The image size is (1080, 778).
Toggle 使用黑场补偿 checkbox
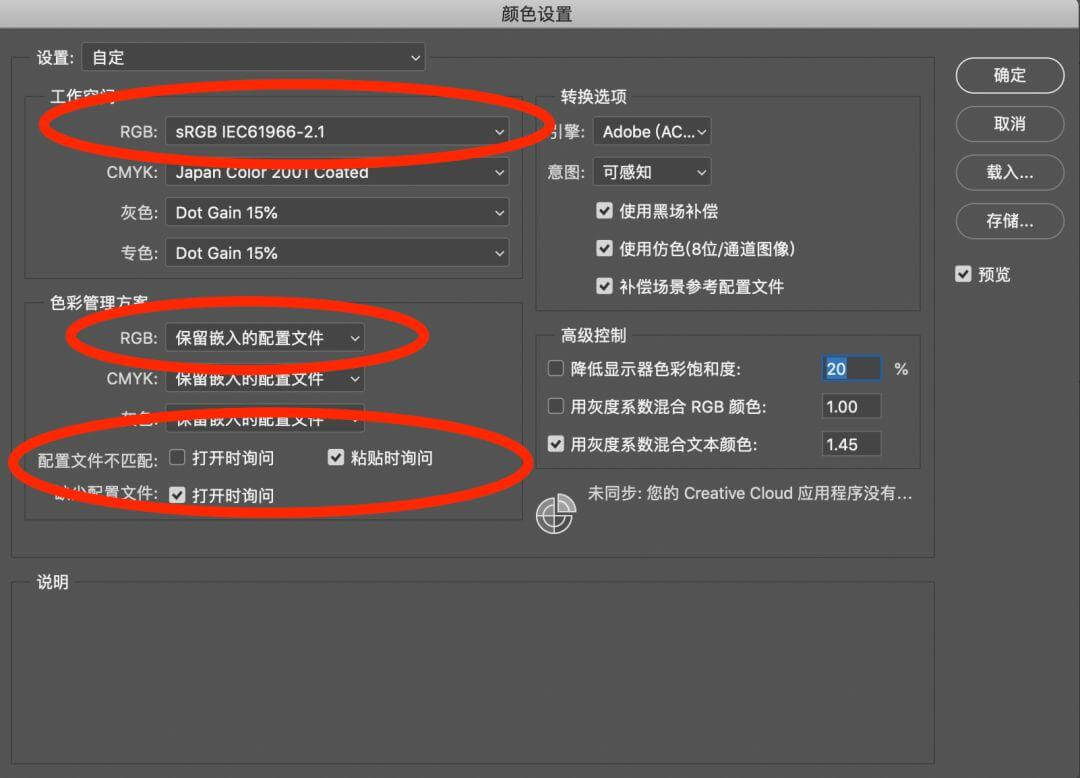coord(604,211)
